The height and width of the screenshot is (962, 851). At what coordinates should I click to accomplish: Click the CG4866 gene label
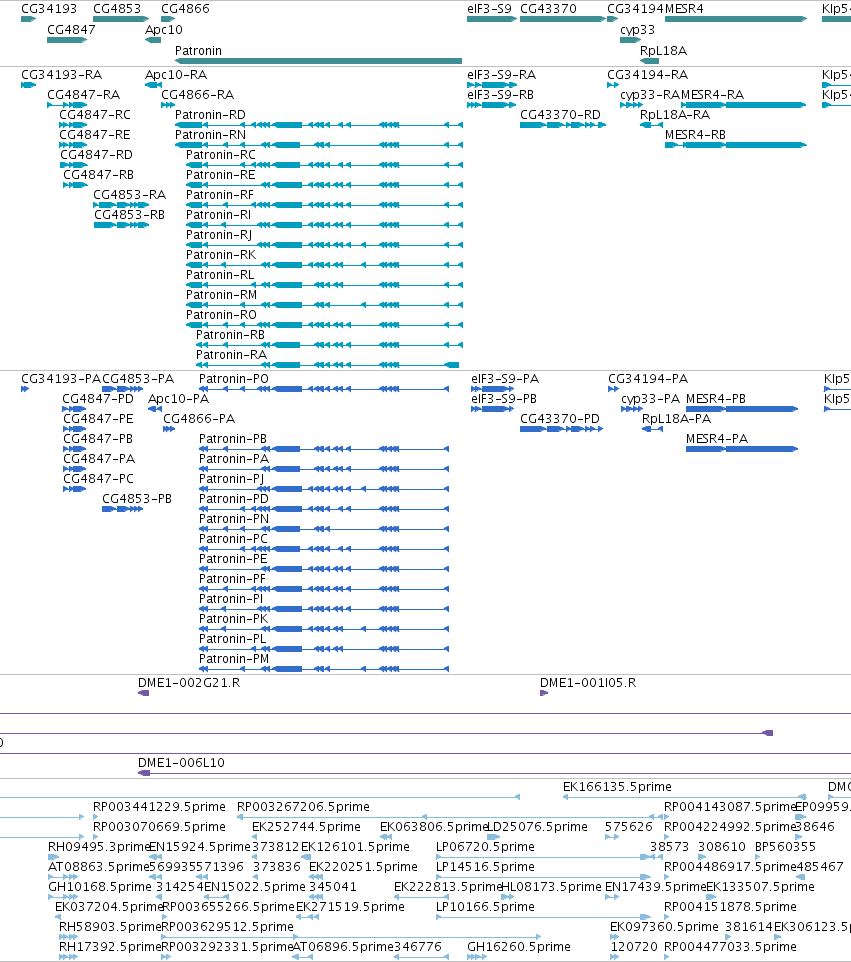(185, 9)
